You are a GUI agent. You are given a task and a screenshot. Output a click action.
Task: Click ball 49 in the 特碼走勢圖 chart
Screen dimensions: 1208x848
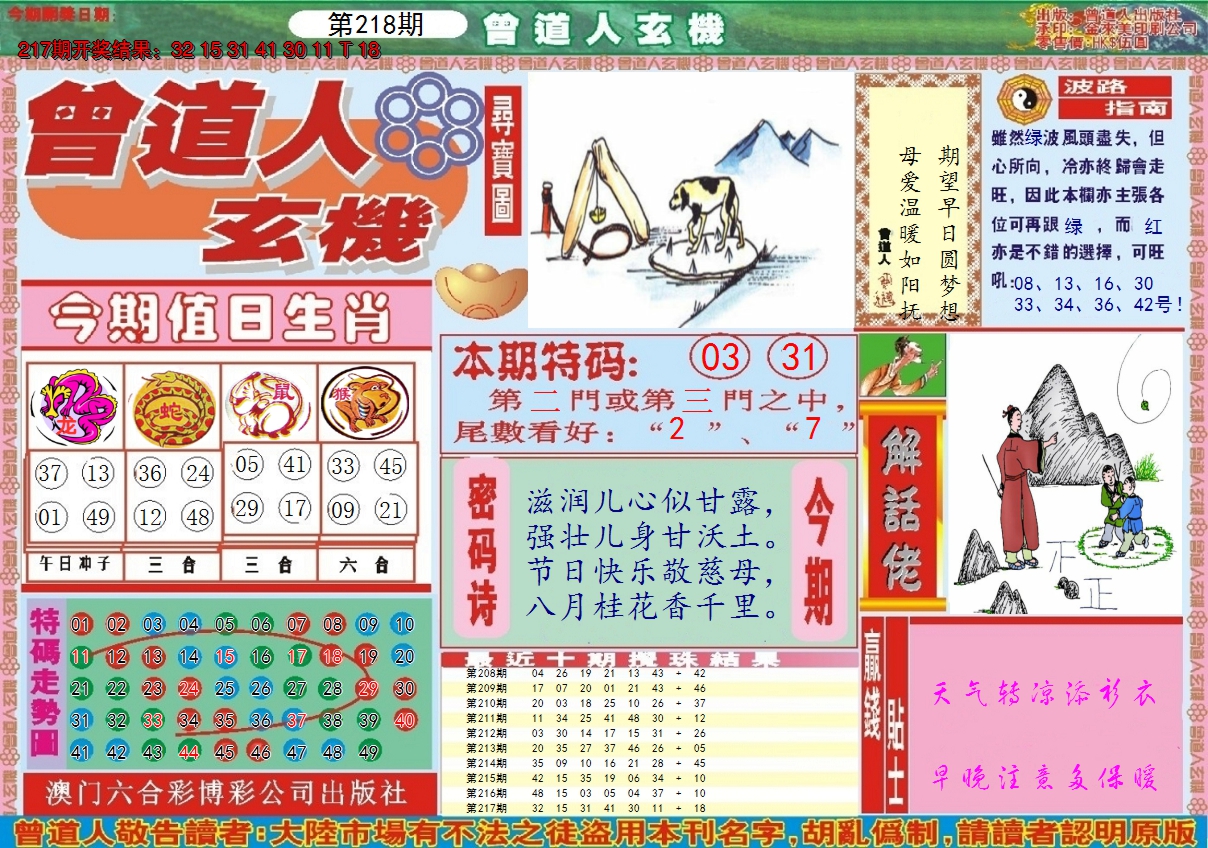coord(368,752)
